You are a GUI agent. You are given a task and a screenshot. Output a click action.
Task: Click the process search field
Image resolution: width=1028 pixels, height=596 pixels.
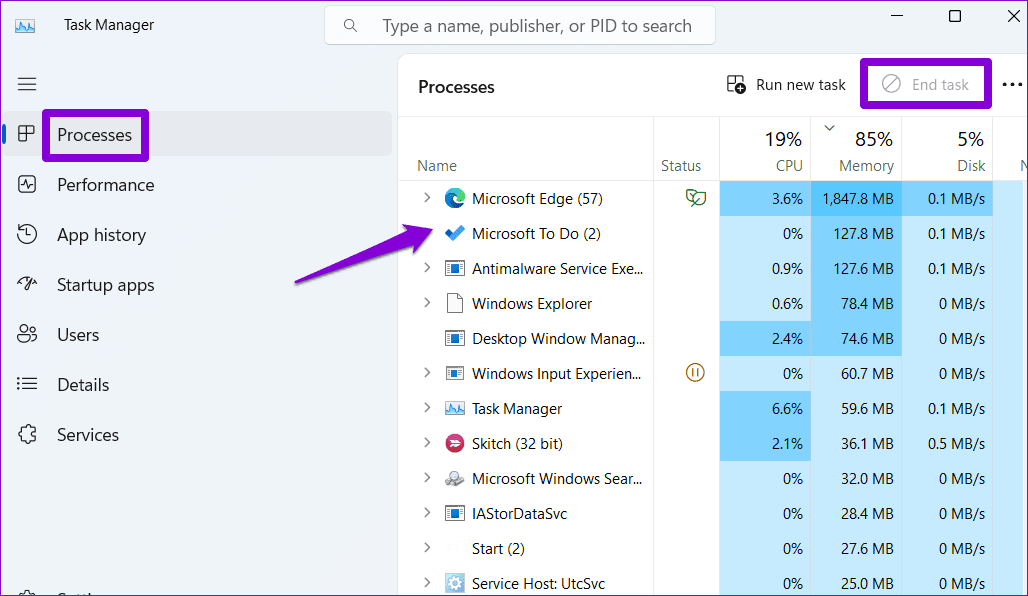tap(519, 25)
